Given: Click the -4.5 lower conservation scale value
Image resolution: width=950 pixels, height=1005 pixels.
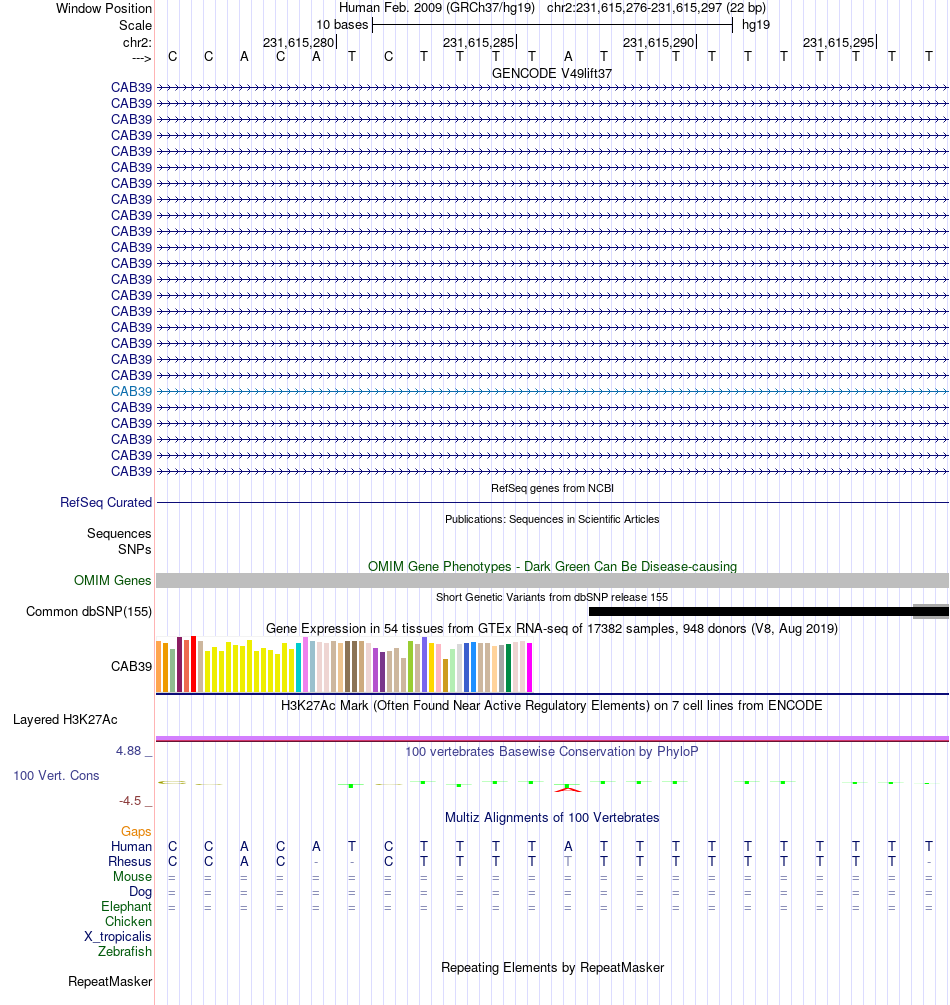Looking at the screenshot, I should (x=130, y=801).
